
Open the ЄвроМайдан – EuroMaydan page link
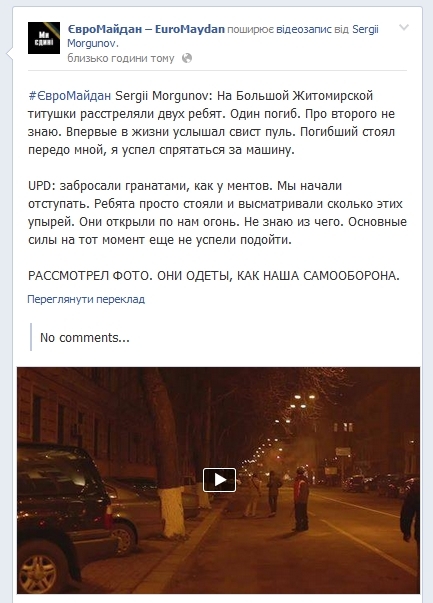coord(146,29)
